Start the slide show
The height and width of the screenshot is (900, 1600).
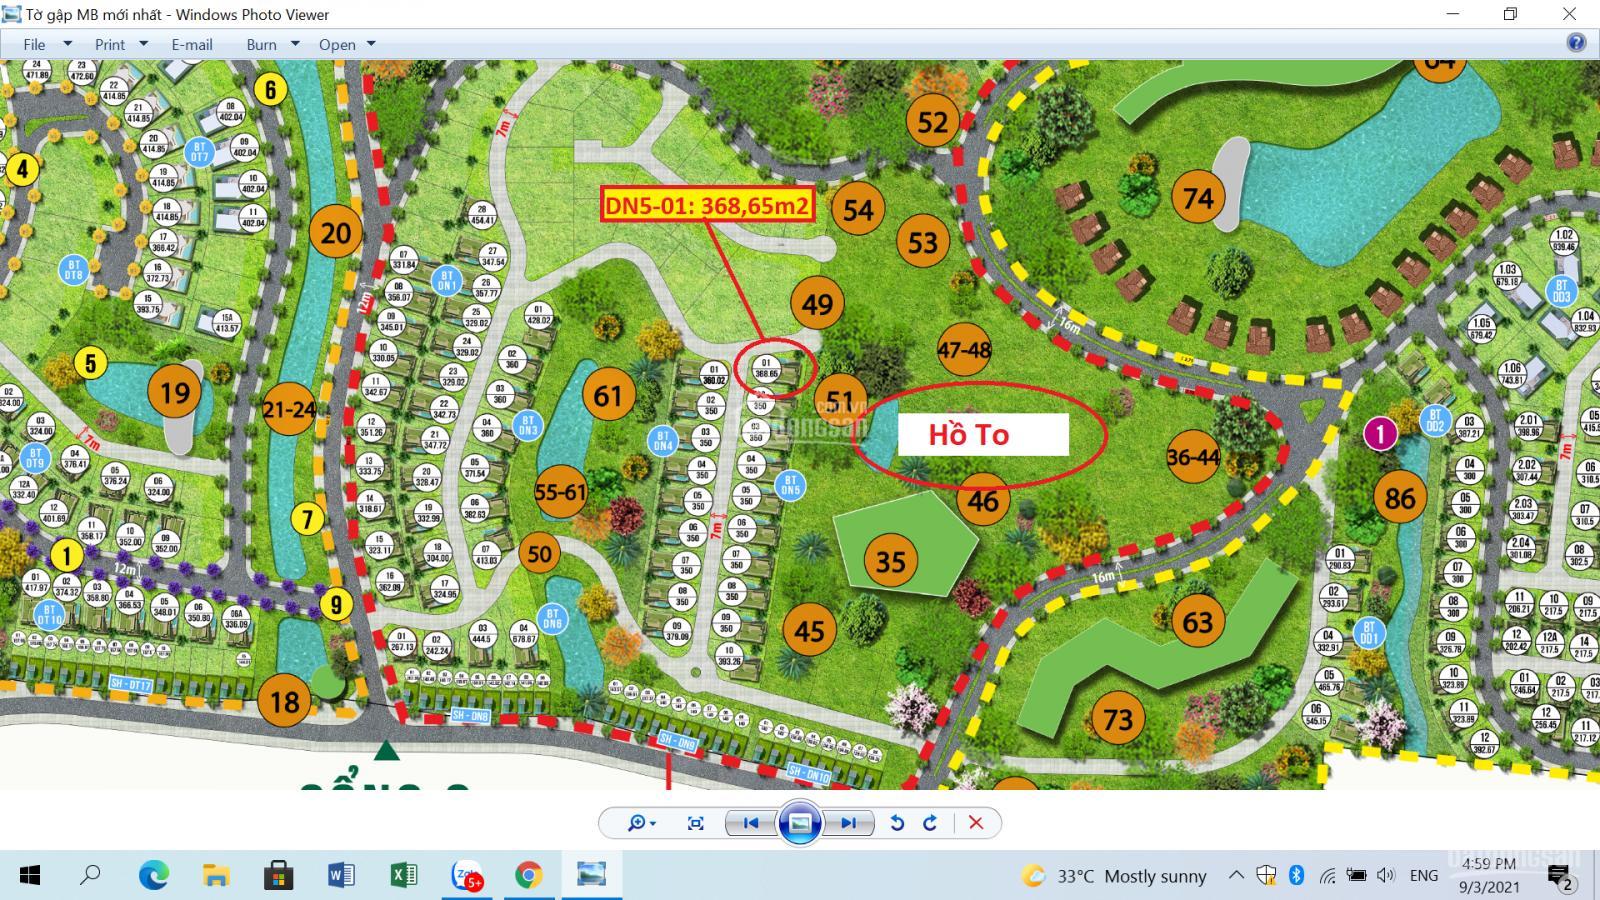pyautogui.click(x=800, y=823)
